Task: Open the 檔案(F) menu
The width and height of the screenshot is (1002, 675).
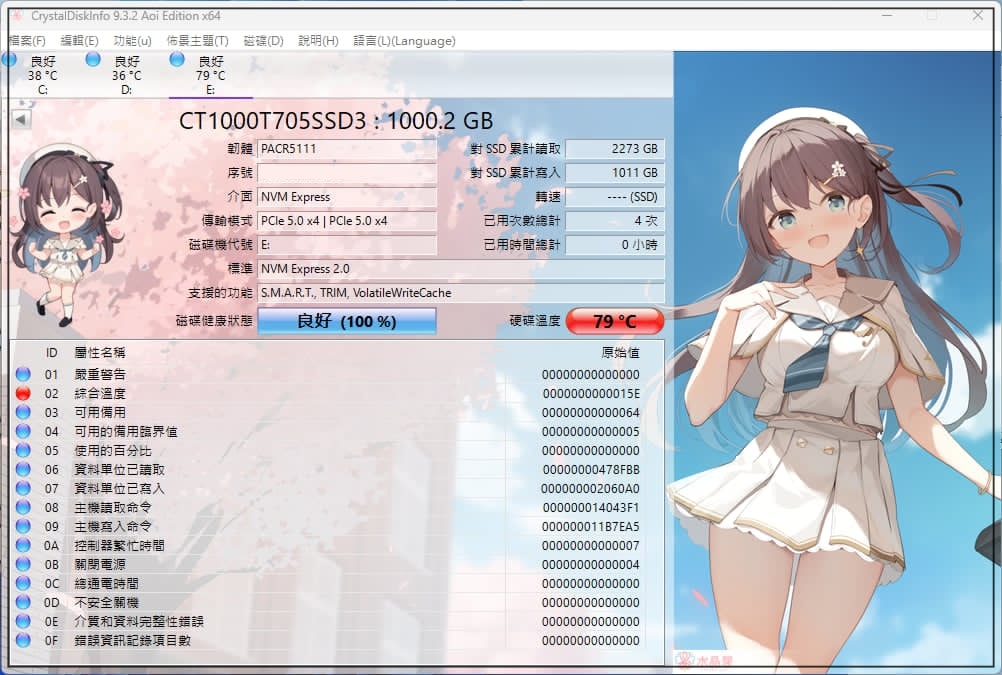Action: click(x=27, y=41)
